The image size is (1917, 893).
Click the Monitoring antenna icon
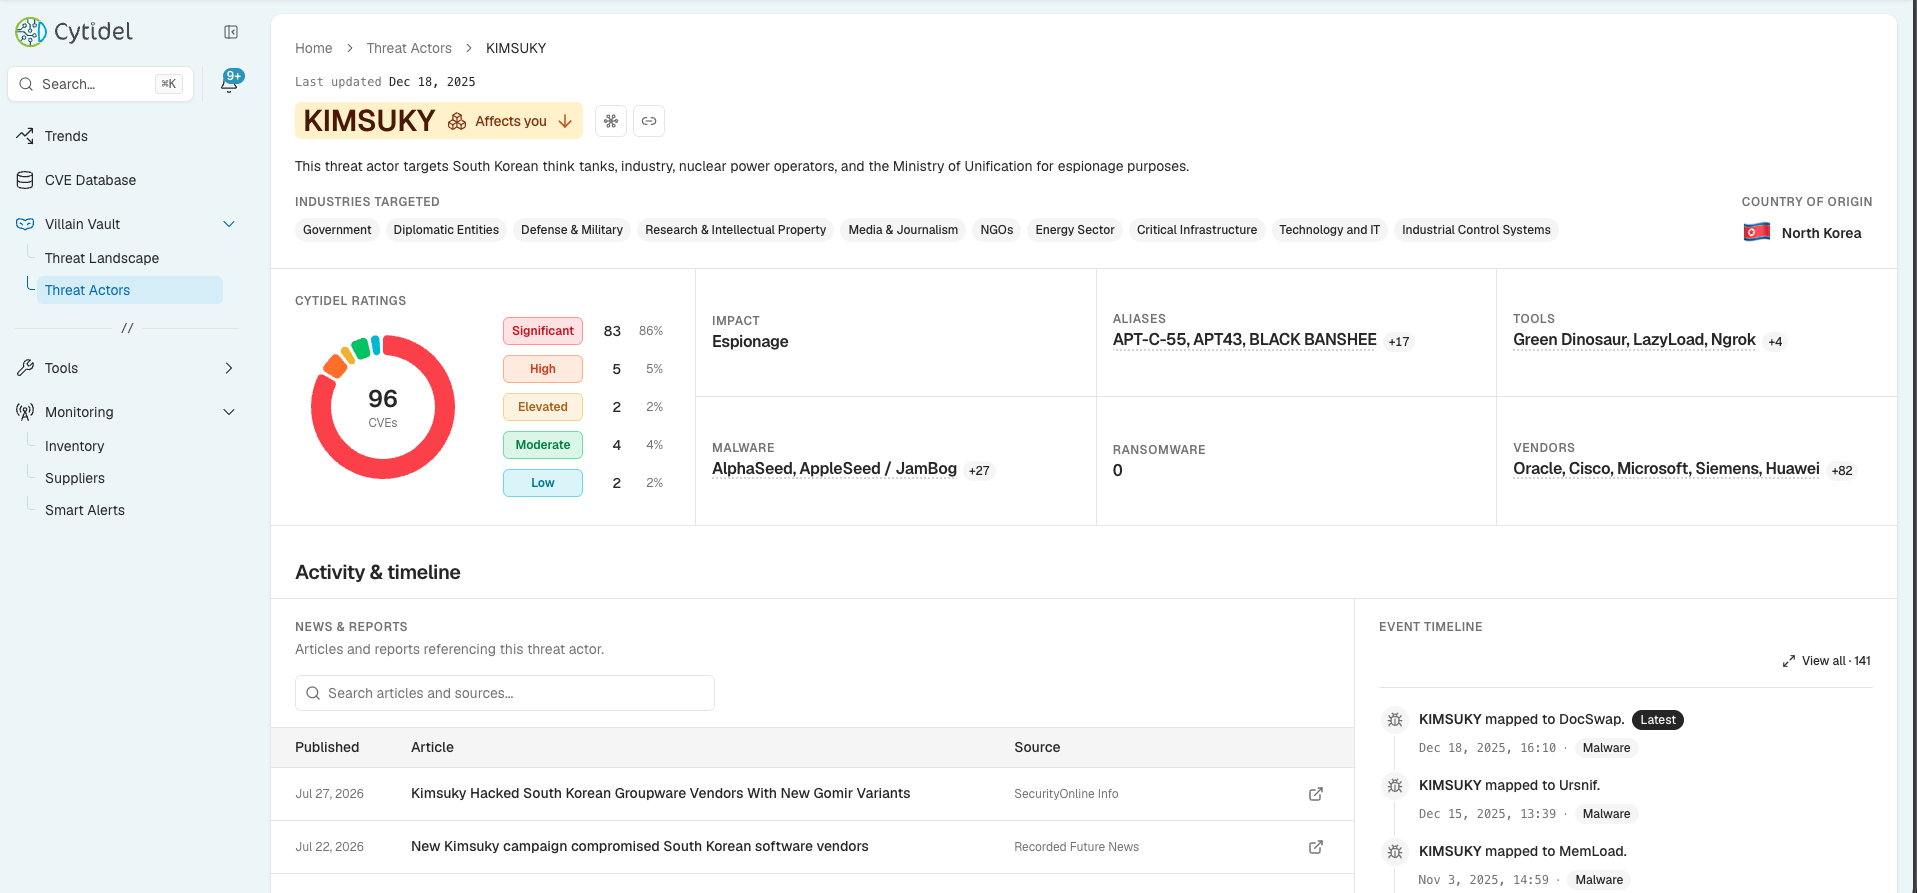25,412
